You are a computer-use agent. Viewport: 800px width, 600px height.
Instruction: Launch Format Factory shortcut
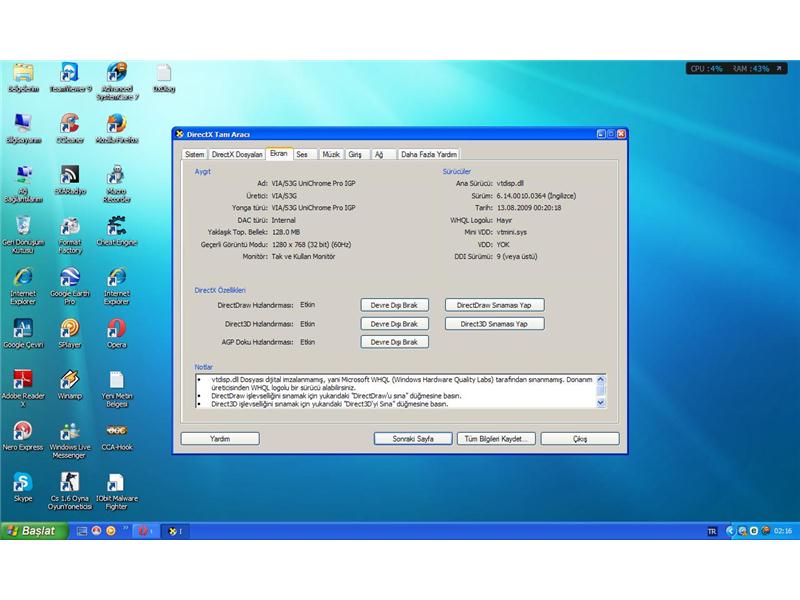point(70,235)
